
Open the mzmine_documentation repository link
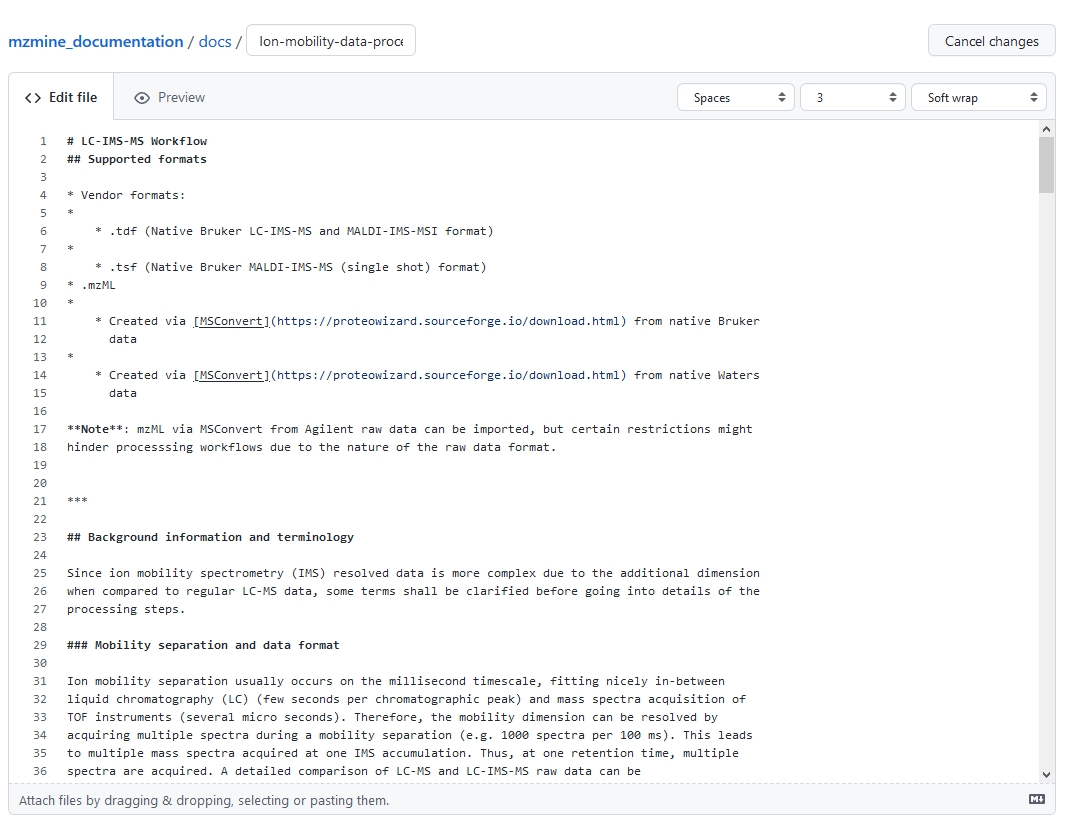tap(96, 42)
